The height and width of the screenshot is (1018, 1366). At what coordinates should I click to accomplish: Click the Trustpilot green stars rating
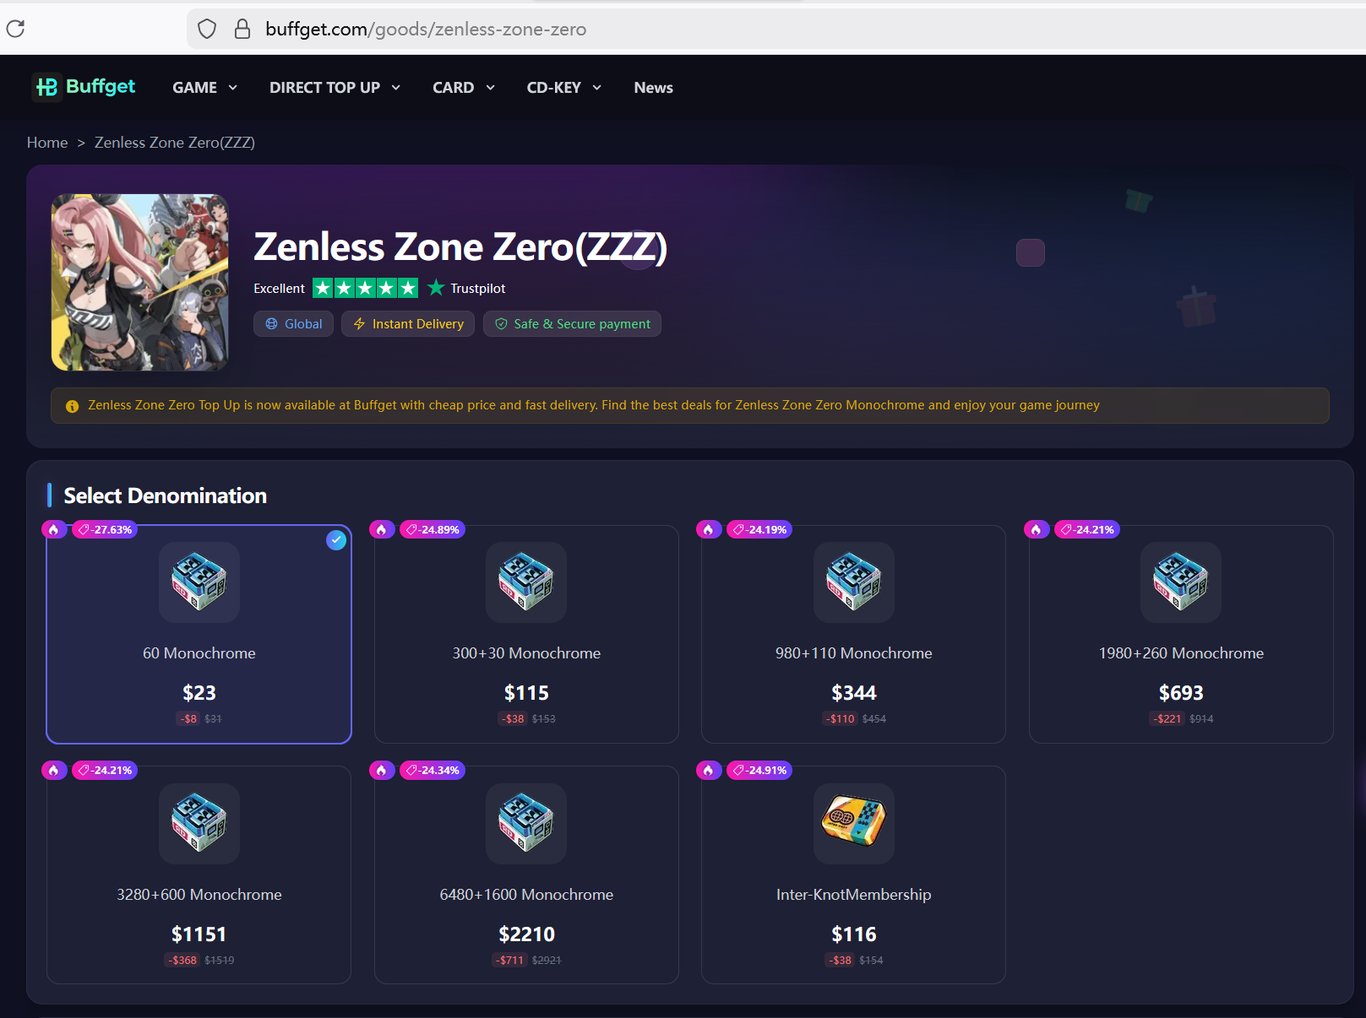pyautogui.click(x=365, y=288)
